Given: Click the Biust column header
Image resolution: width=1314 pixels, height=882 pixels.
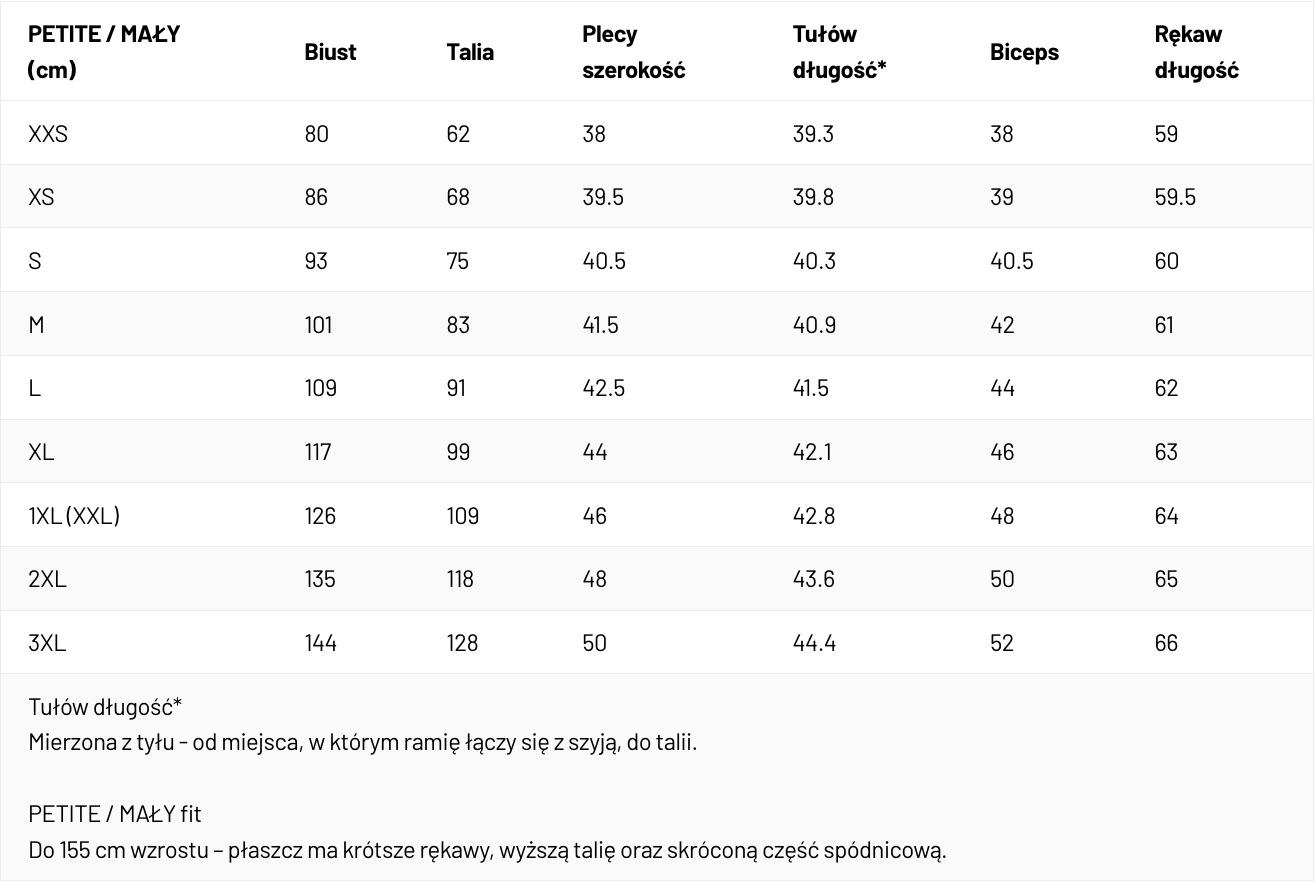Looking at the screenshot, I should click(x=330, y=52).
